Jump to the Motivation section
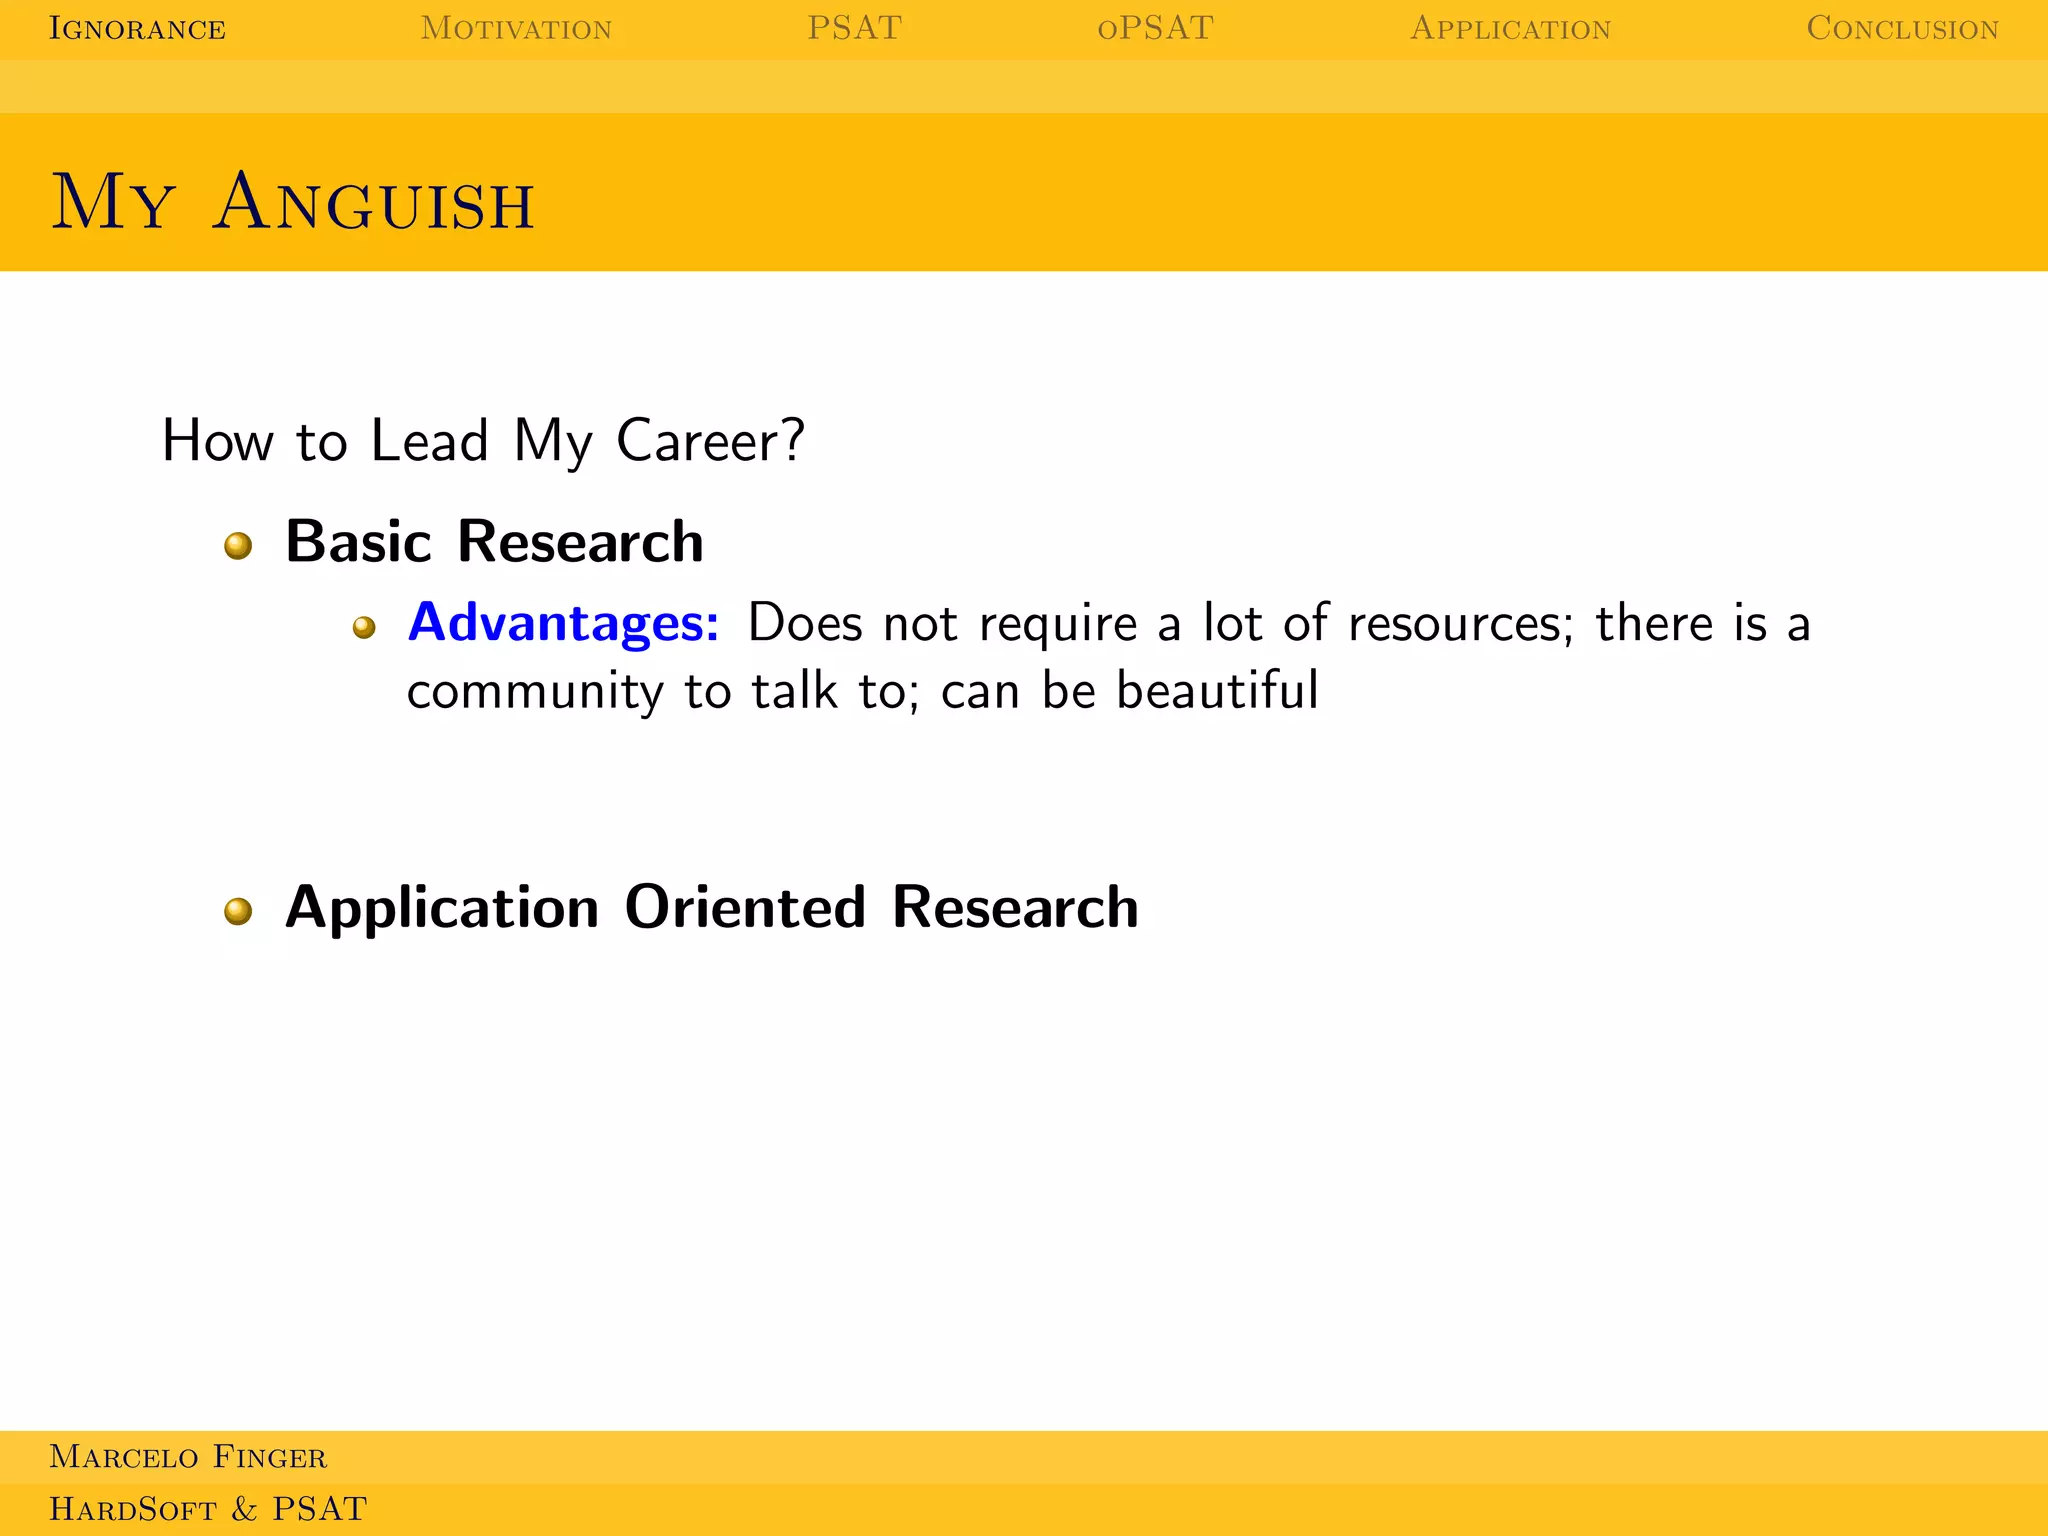The width and height of the screenshot is (2048, 1536). (516, 28)
